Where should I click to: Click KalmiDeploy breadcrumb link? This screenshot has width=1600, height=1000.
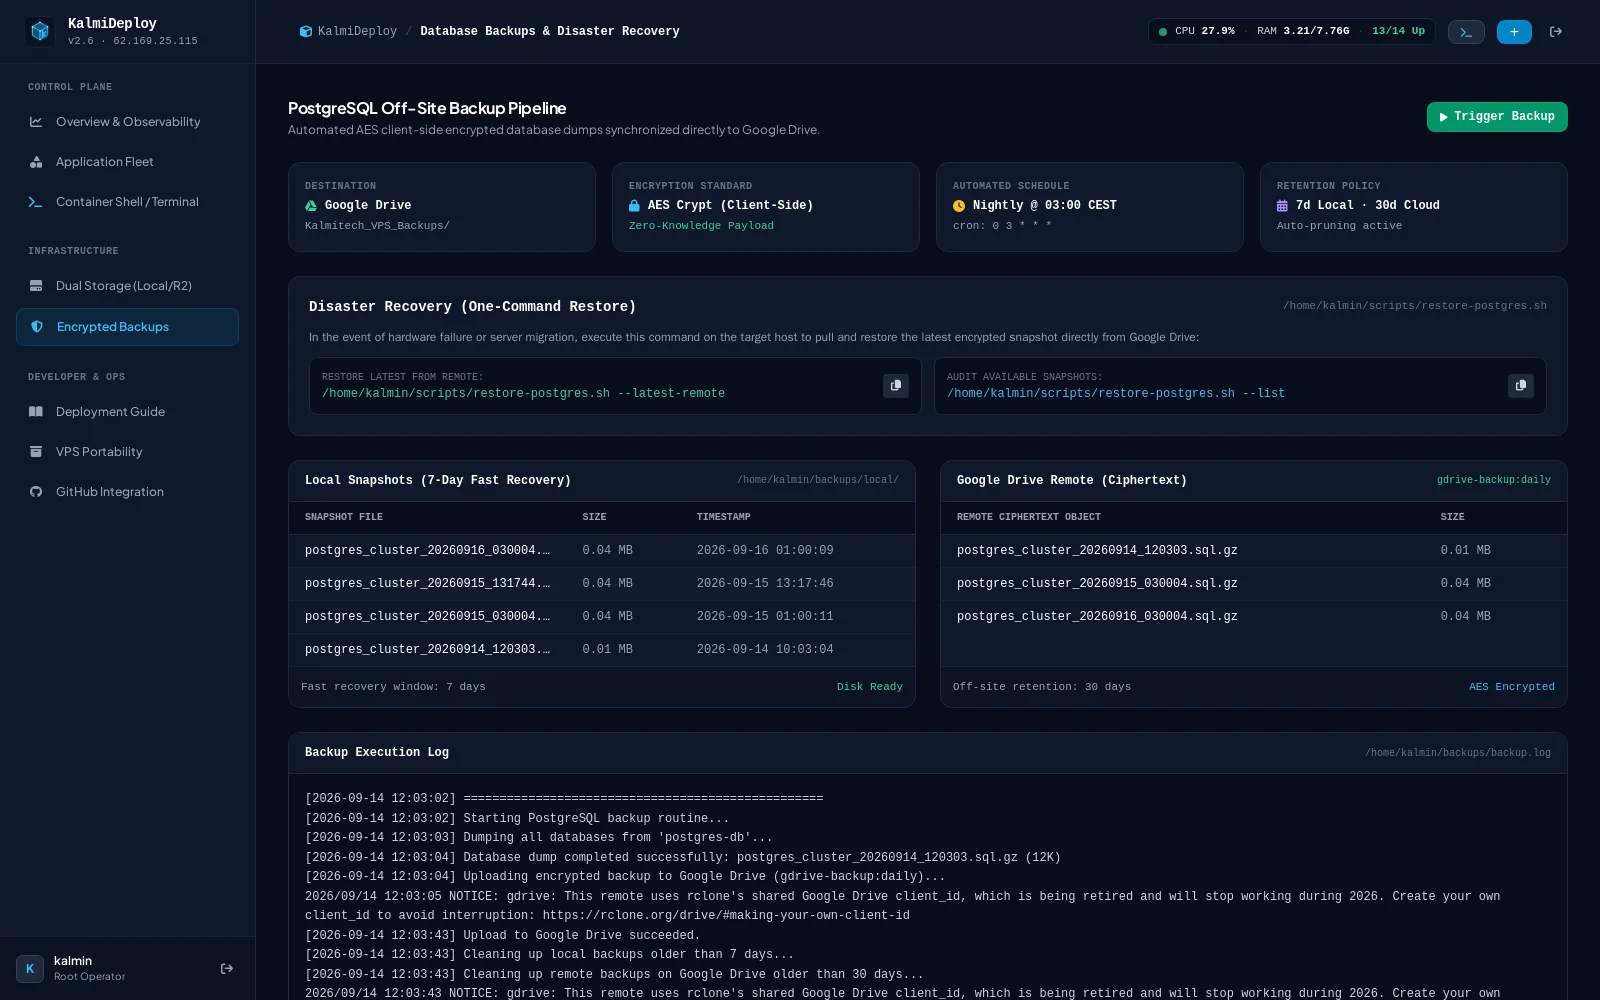click(x=348, y=32)
